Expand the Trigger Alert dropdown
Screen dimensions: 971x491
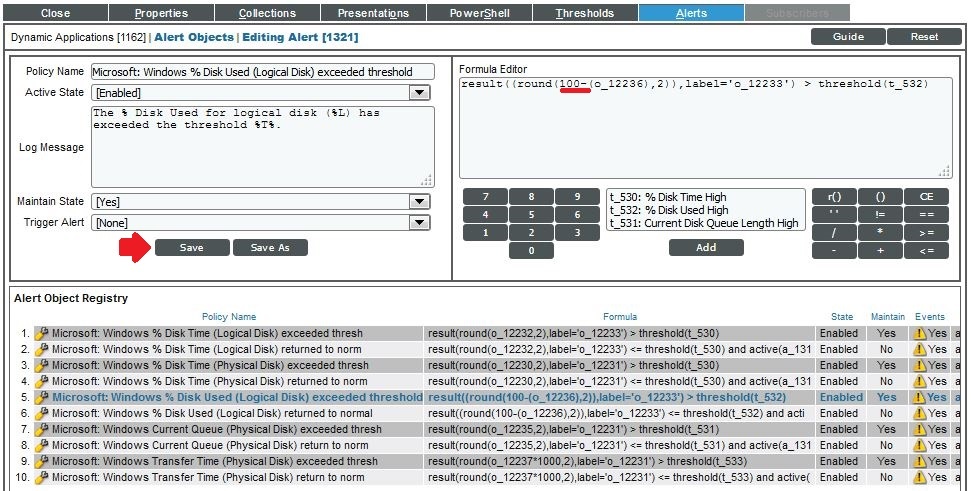pyautogui.click(x=419, y=223)
